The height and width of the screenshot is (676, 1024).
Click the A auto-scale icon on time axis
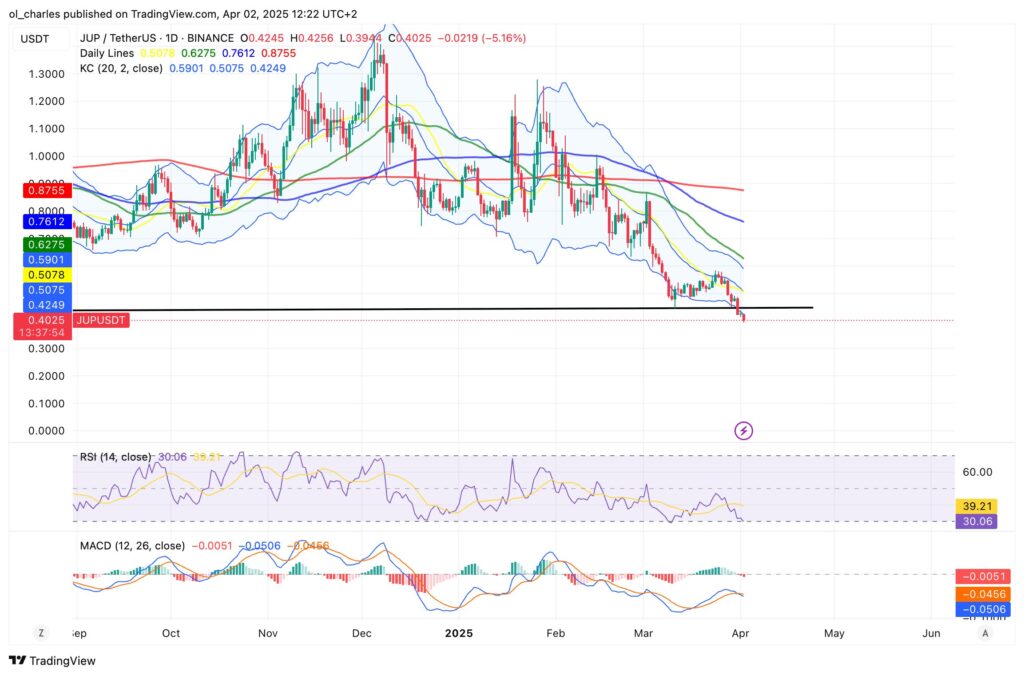pyautogui.click(x=985, y=633)
